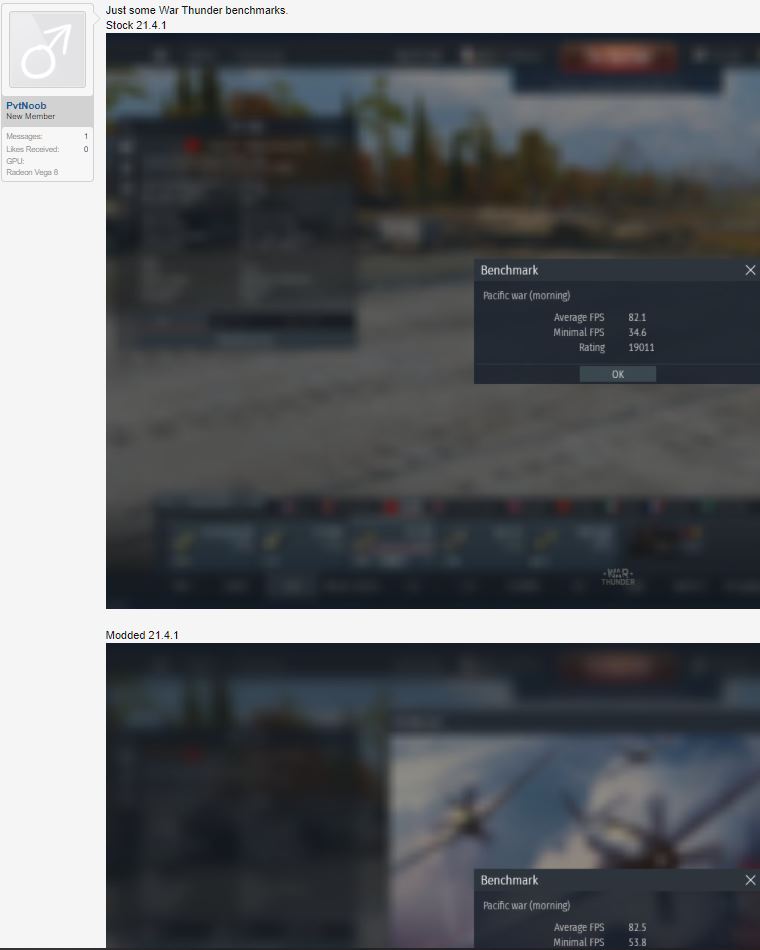Click the 'New Member' user title
The height and width of the screenshot is (950, 760).
coord(30,116)
